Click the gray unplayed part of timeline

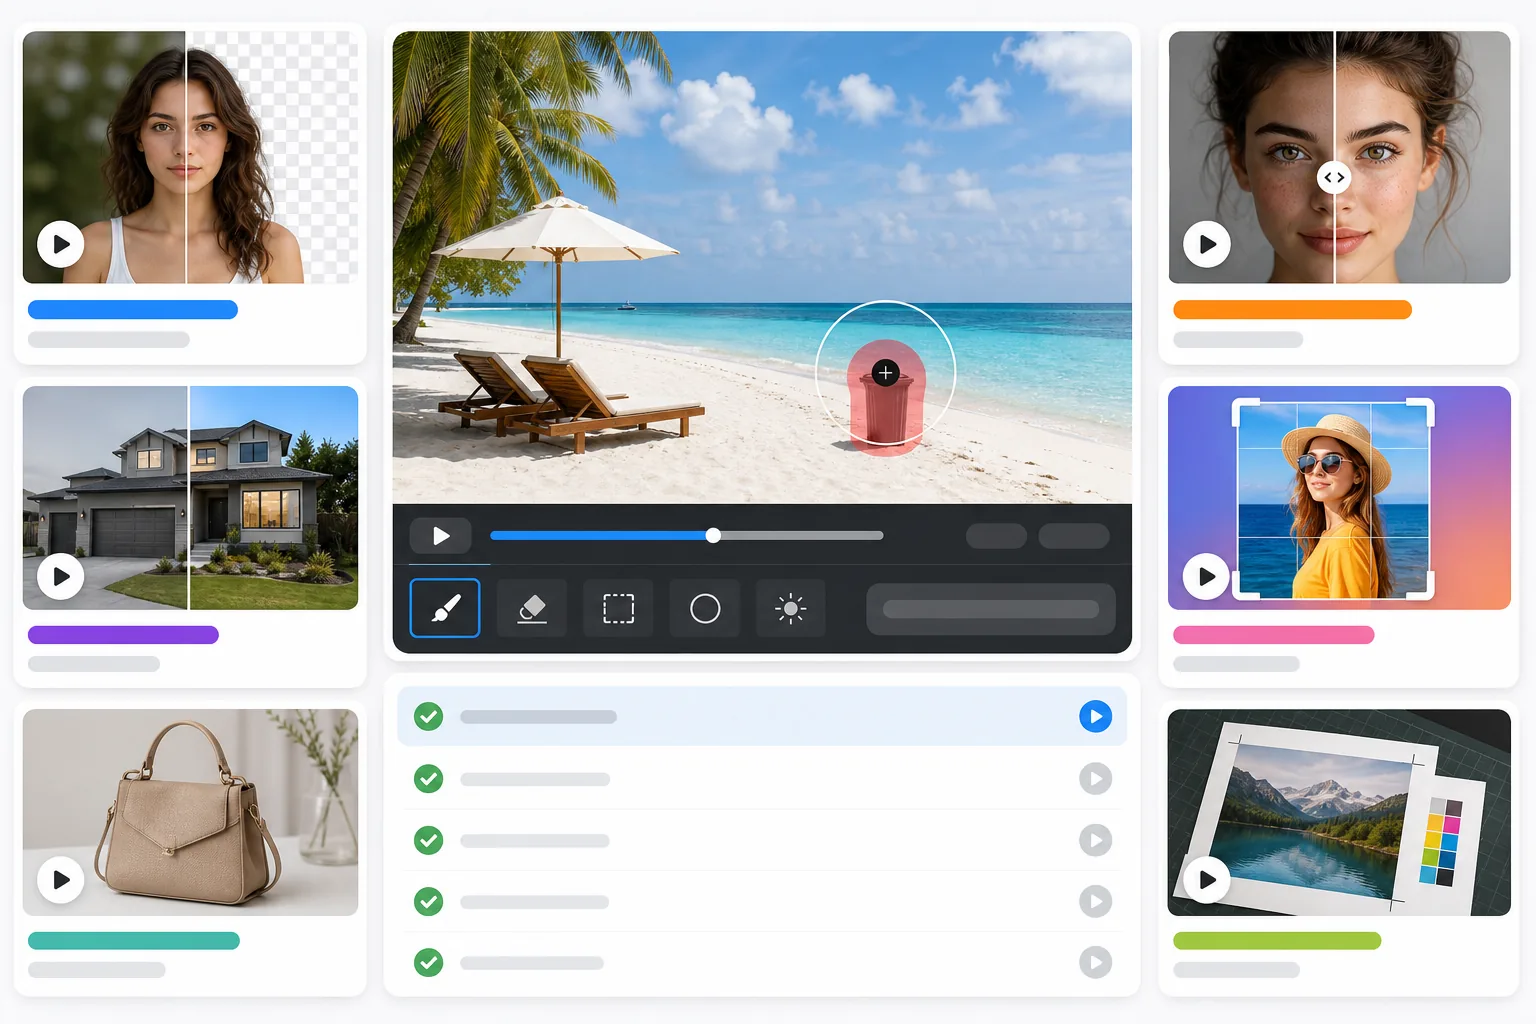click(800, 535)
